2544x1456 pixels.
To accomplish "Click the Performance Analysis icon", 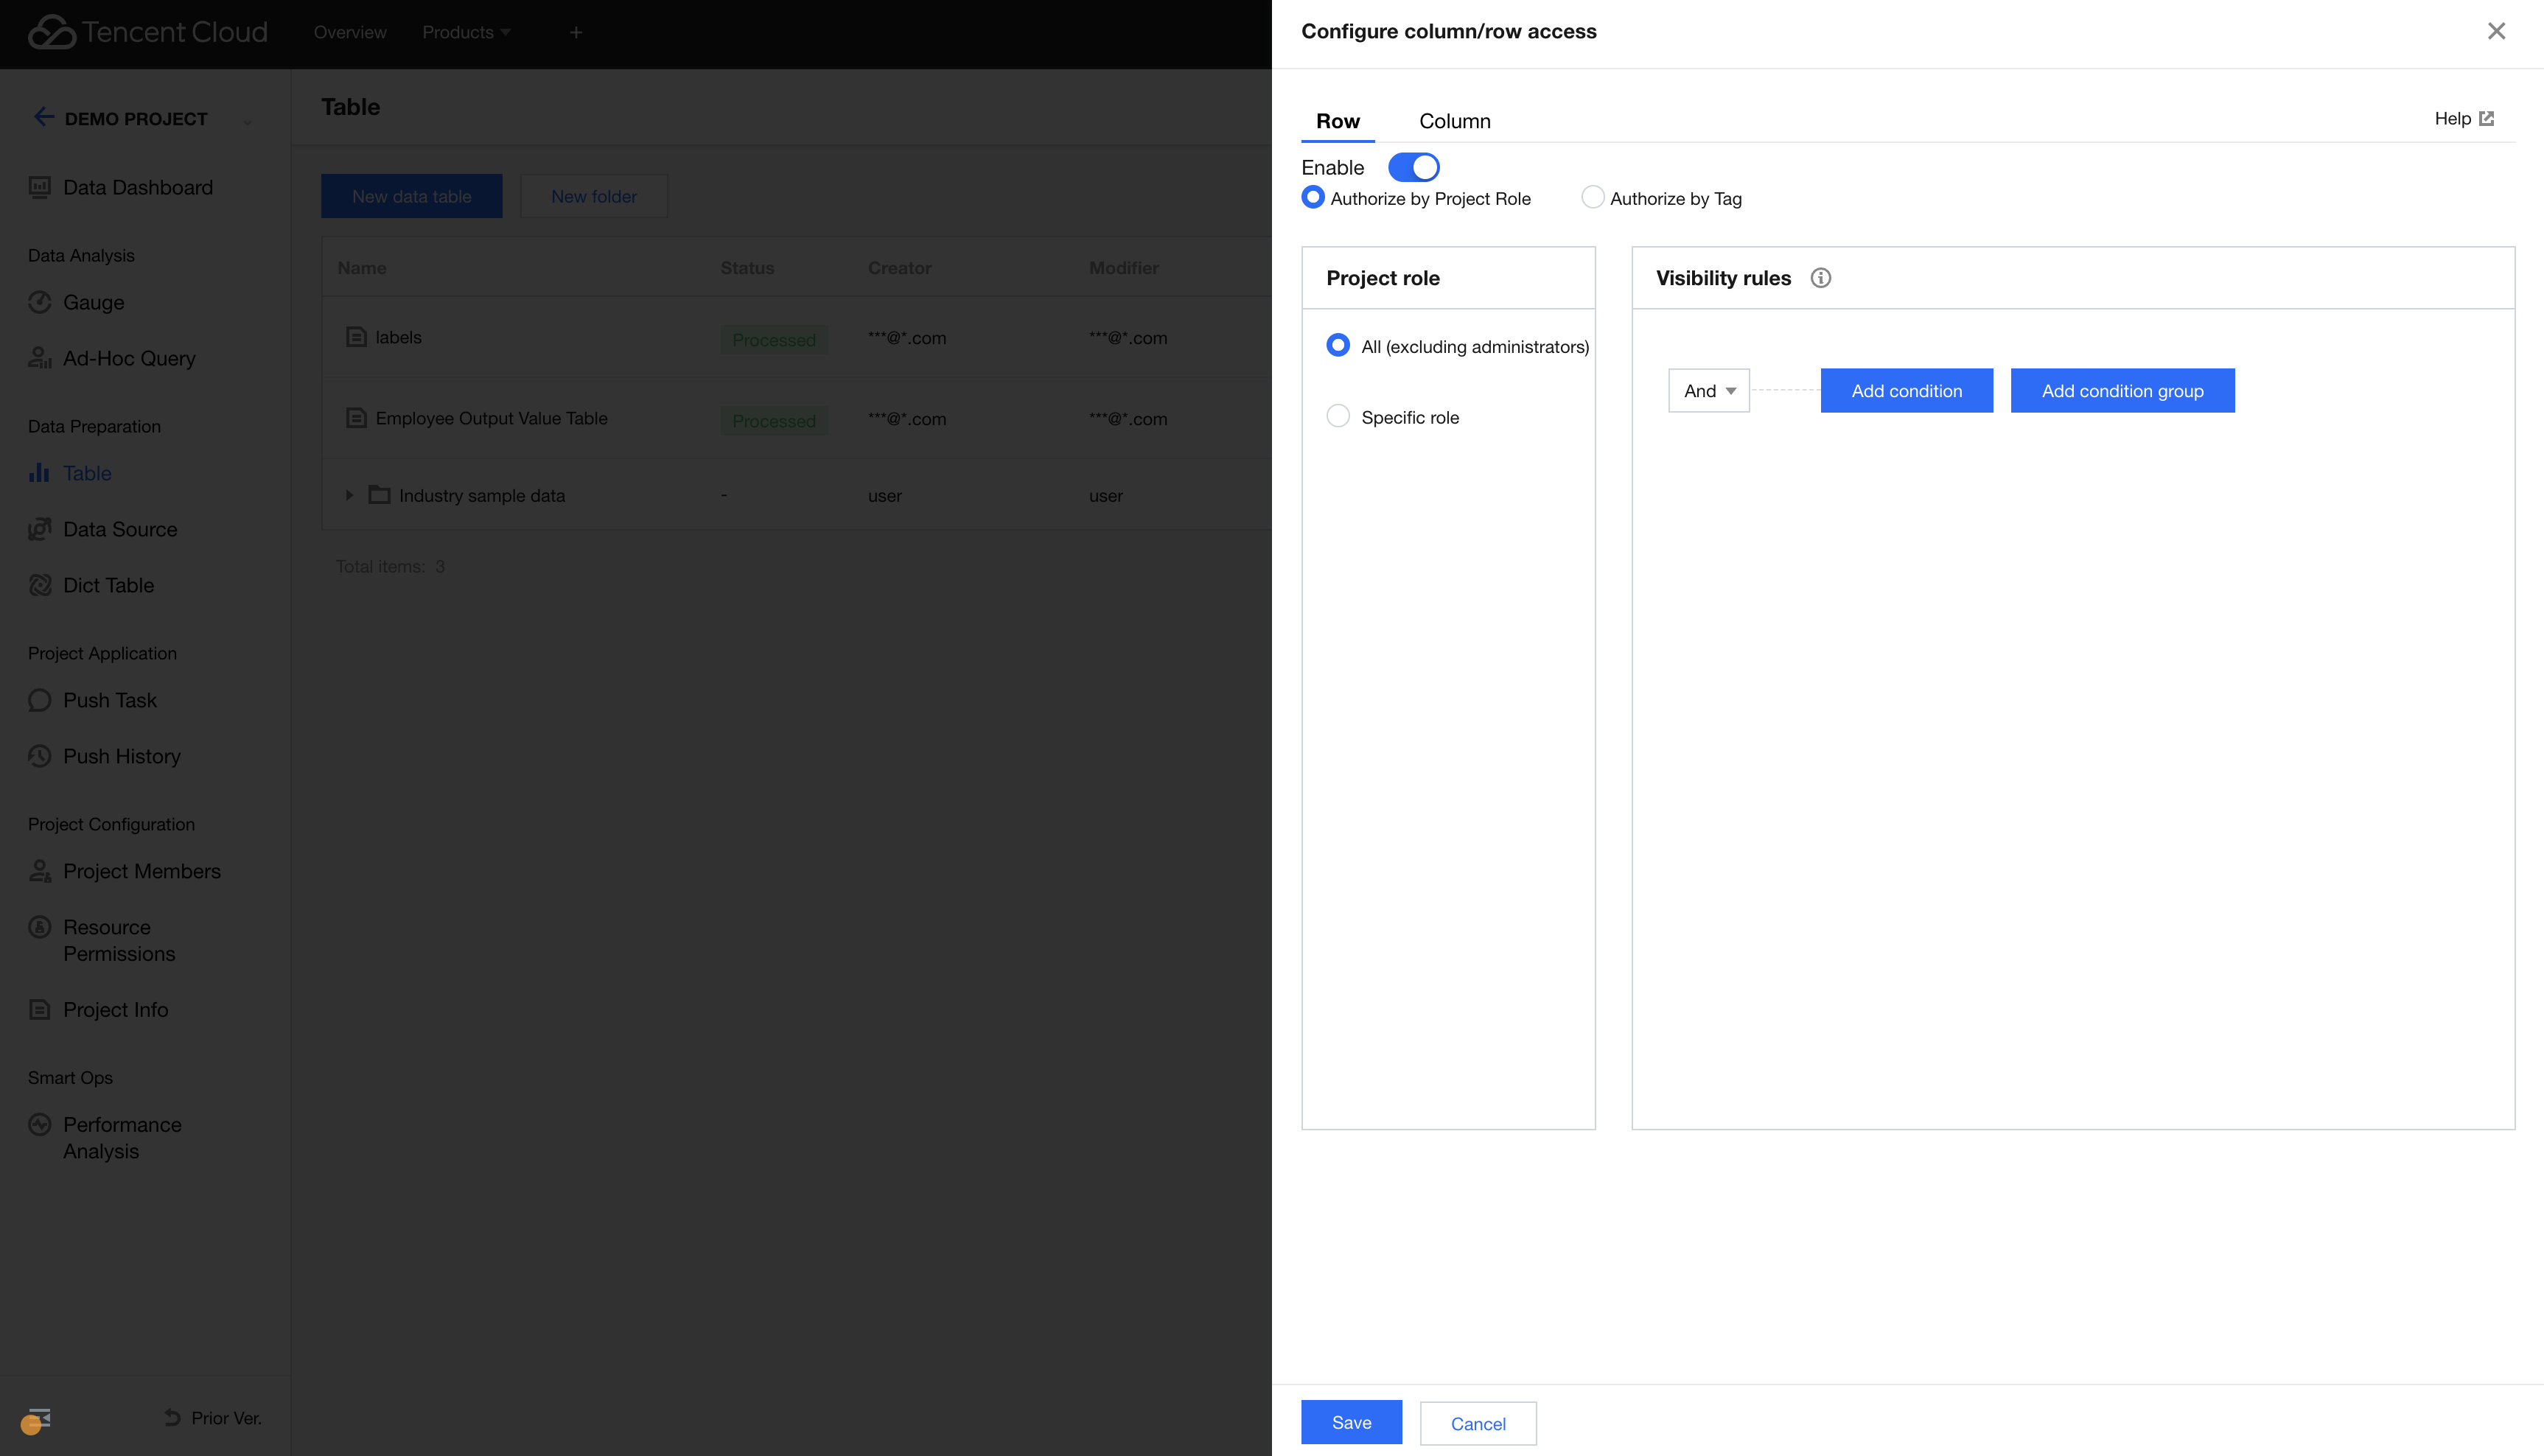I will point(40,1124).
